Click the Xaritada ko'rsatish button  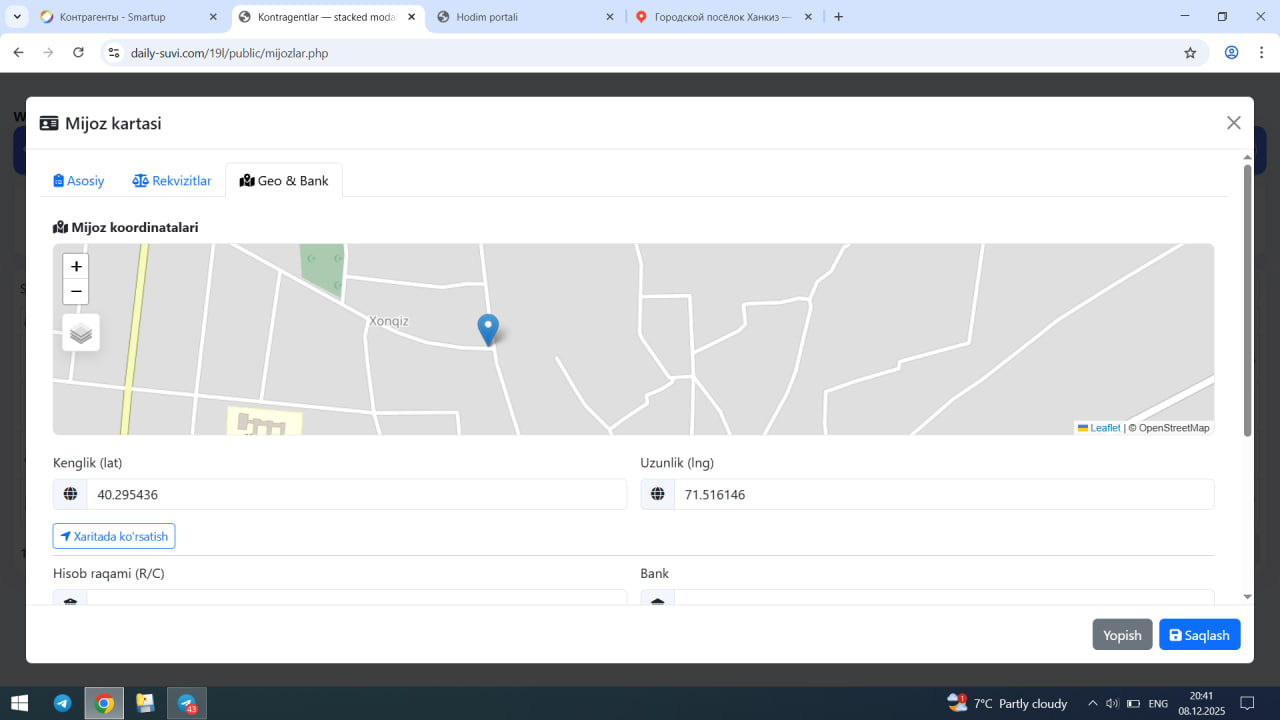pyautogui.click(x=114, y=536)
